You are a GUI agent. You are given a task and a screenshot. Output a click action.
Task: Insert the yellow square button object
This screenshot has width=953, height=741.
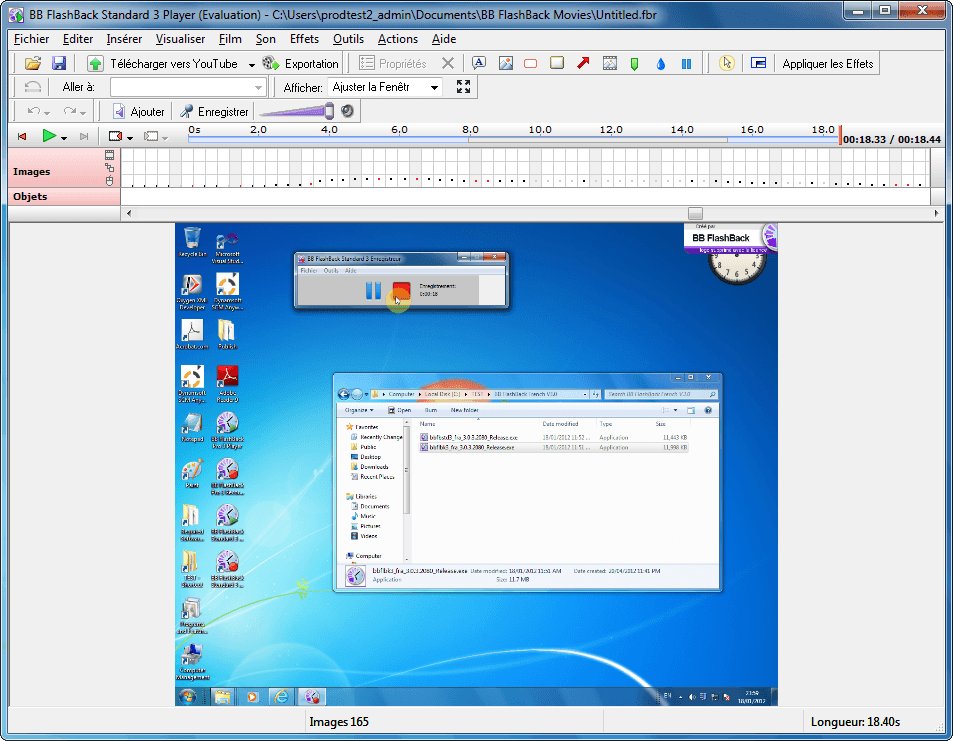[x=557, y=63]
